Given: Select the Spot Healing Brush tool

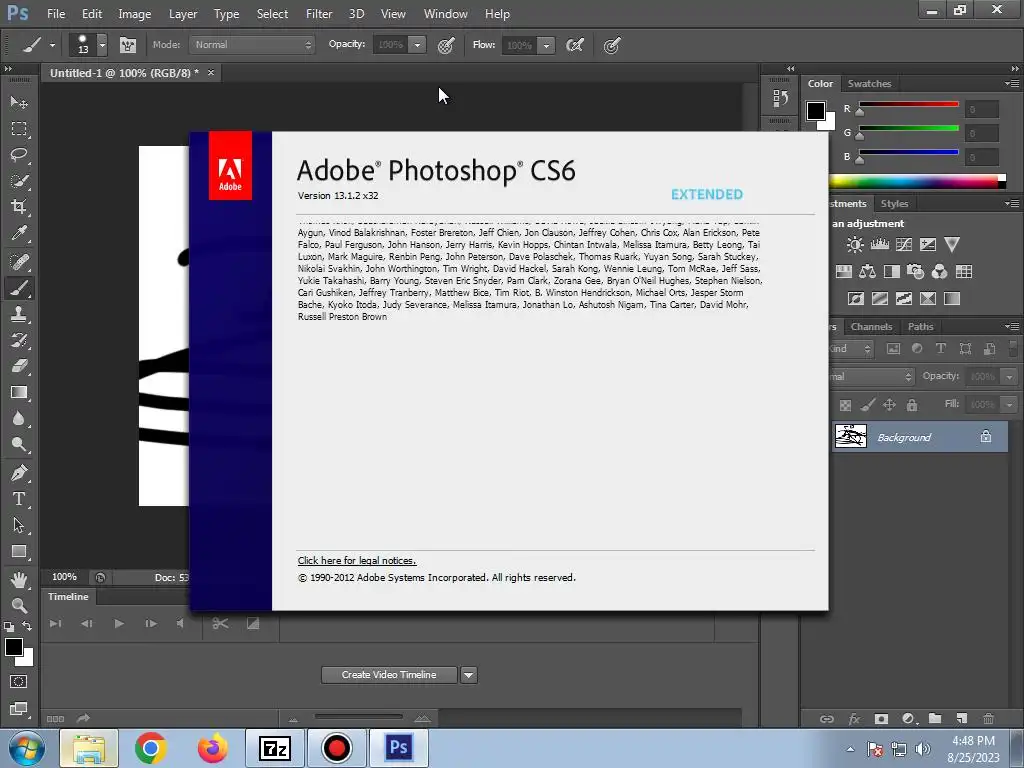Looking at the screenshot, I should [x=18, y=262].
